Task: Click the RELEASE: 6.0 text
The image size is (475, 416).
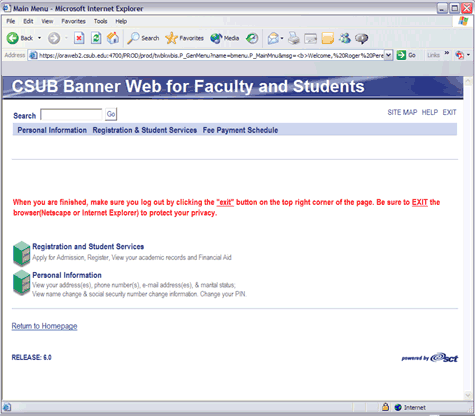Action: pos(31,357)
